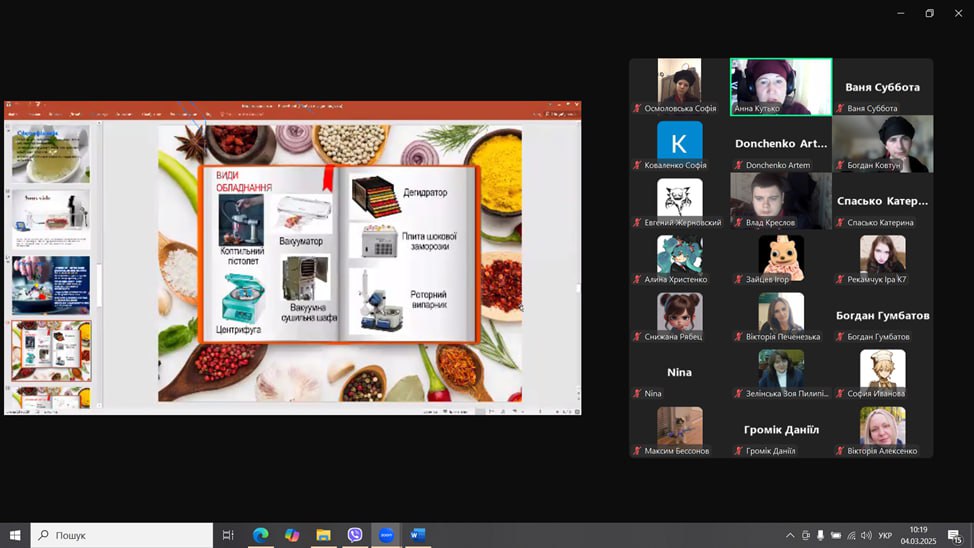Select Анна Кутько's active video tile
This screenshot has height=548, width=974.
pyautogui.click(x=780, y=87)
